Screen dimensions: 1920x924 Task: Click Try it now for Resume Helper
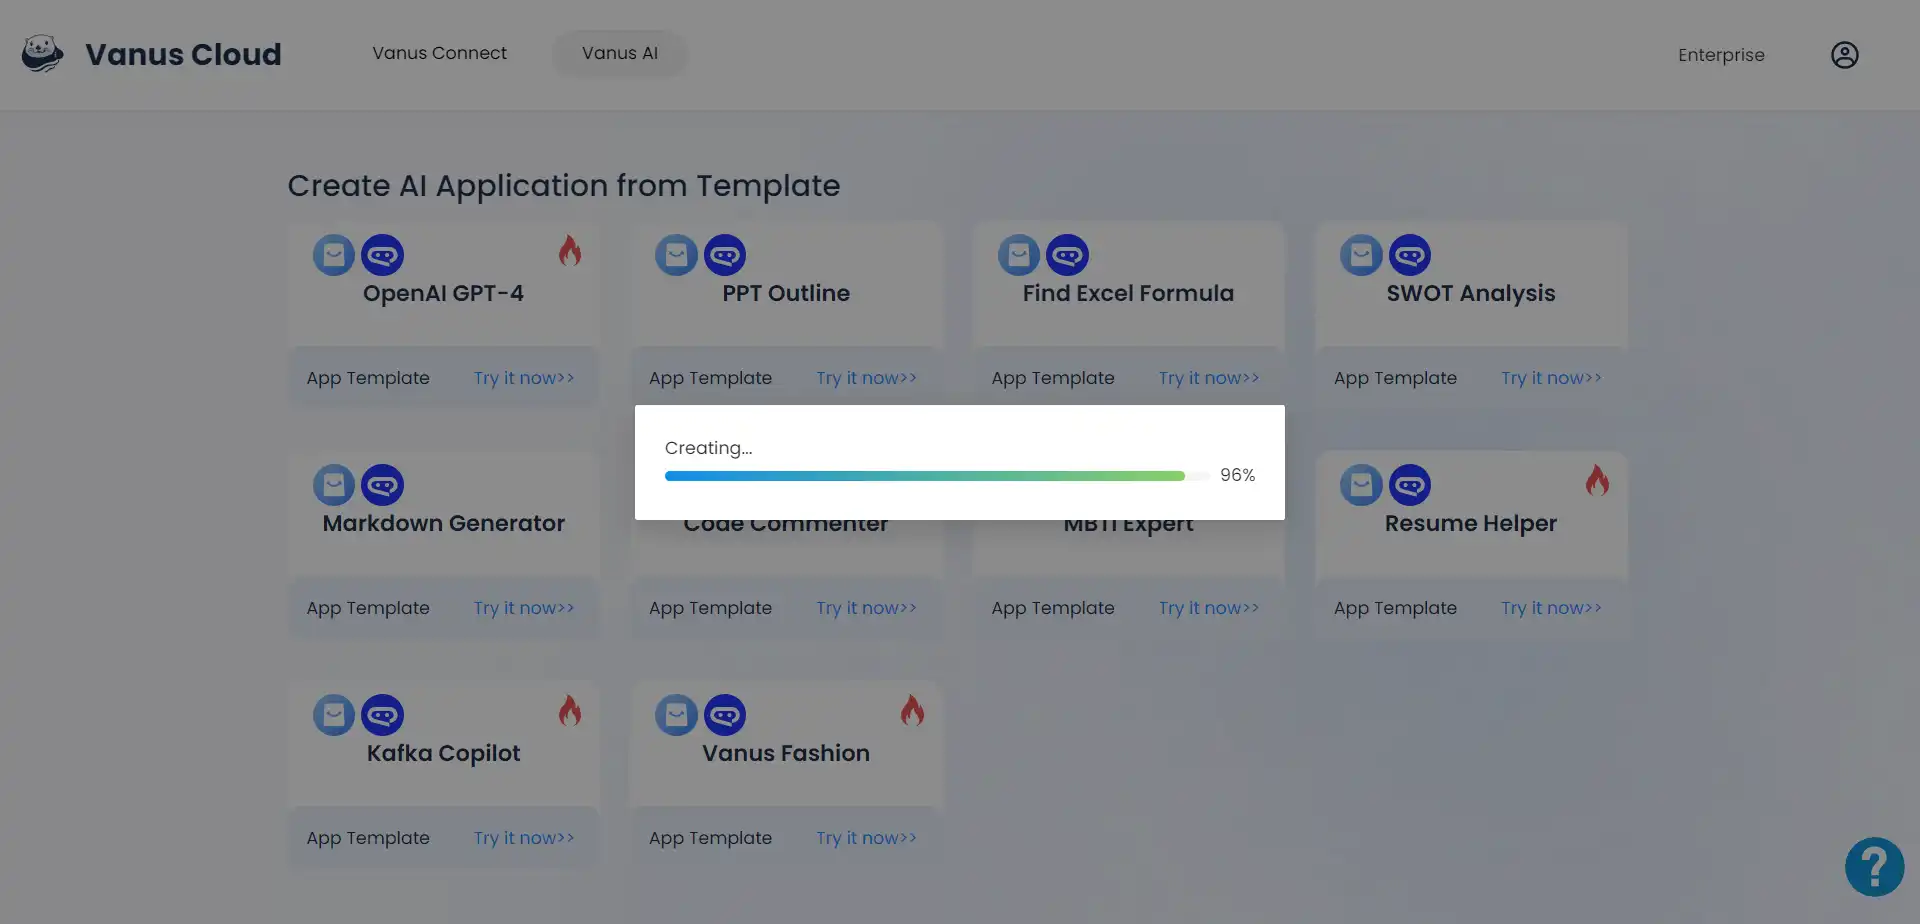point(1551,608)
